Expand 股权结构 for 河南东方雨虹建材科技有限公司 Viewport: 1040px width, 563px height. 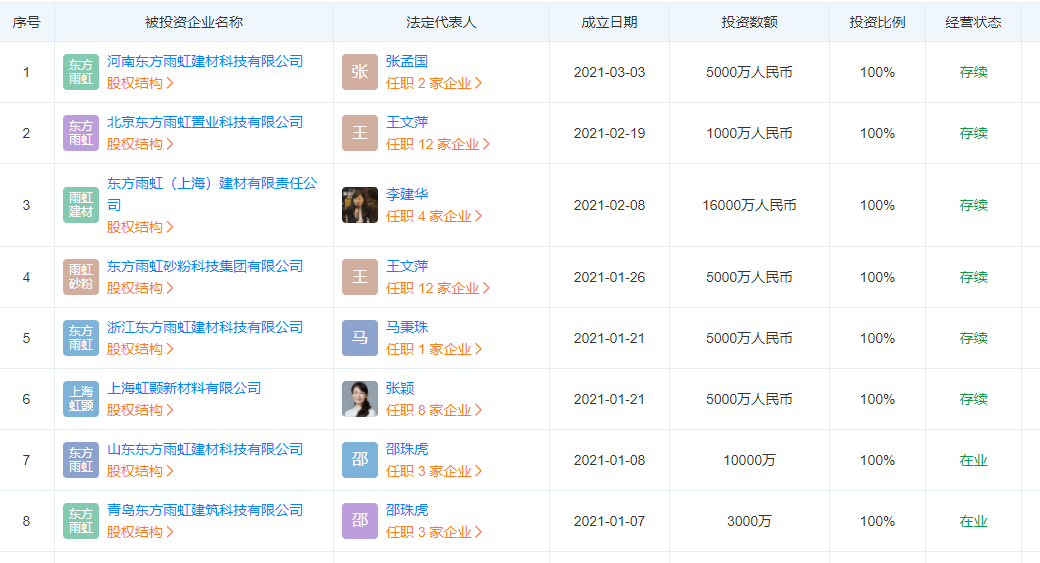click(140, 83)
